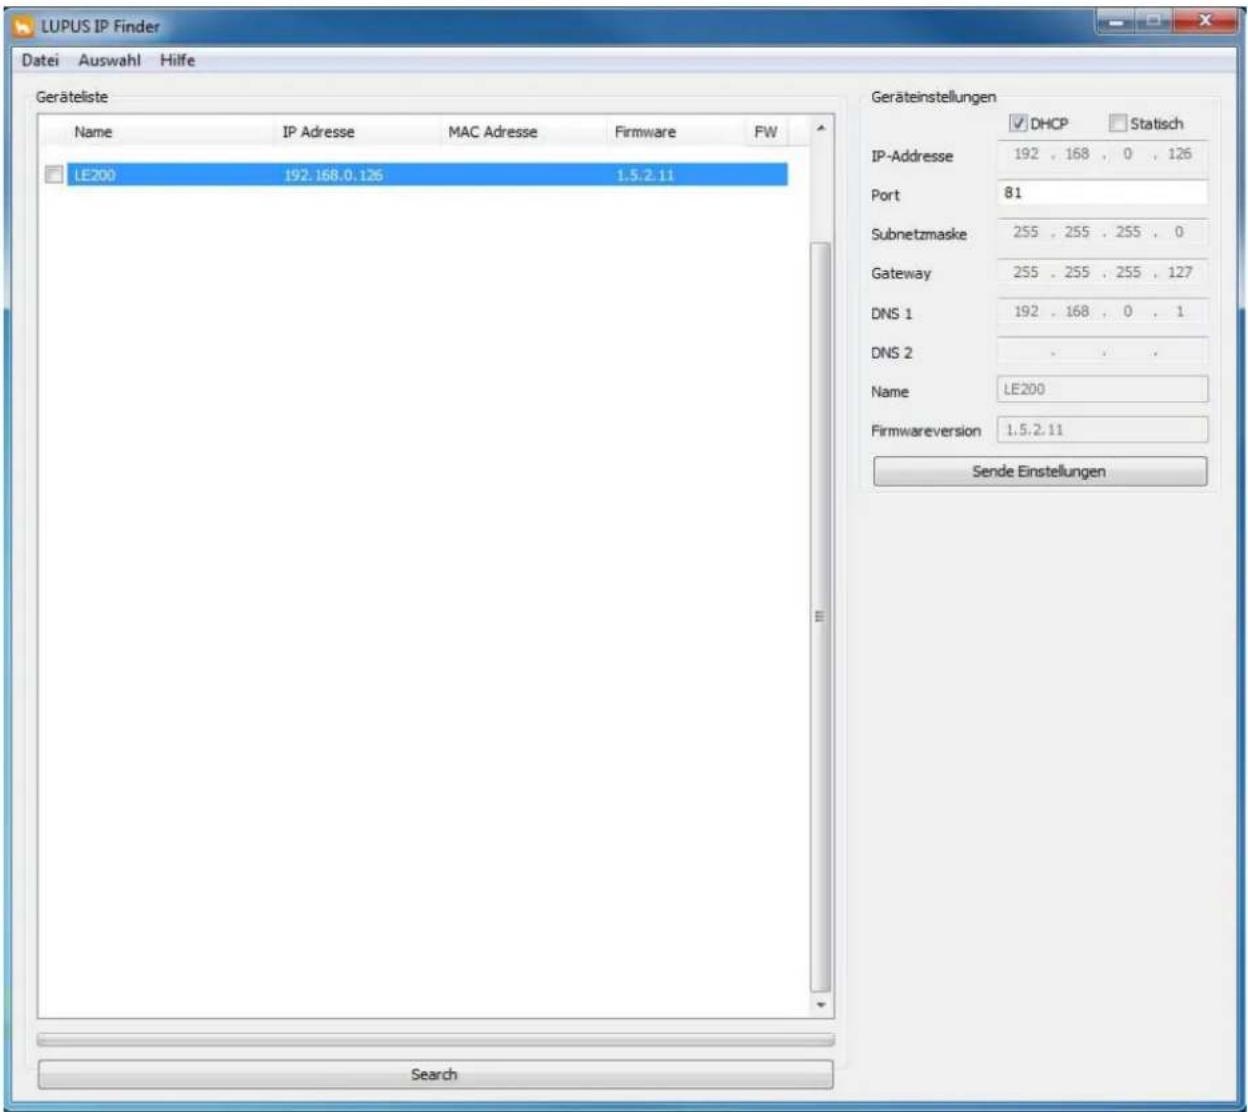Close the LUPUS IP Finder window
Screen dimensions: 1248x1112
[x=1204, y=20]
